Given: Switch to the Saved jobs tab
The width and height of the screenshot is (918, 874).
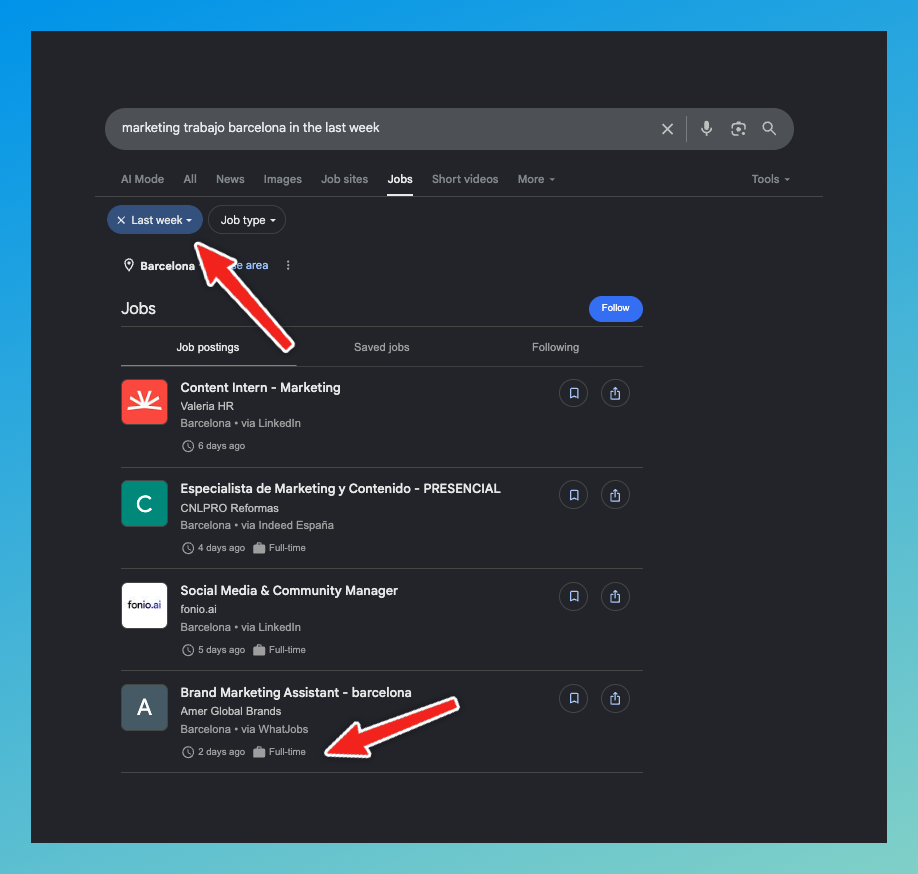Looking at the screenshot, I should [382, 347].
